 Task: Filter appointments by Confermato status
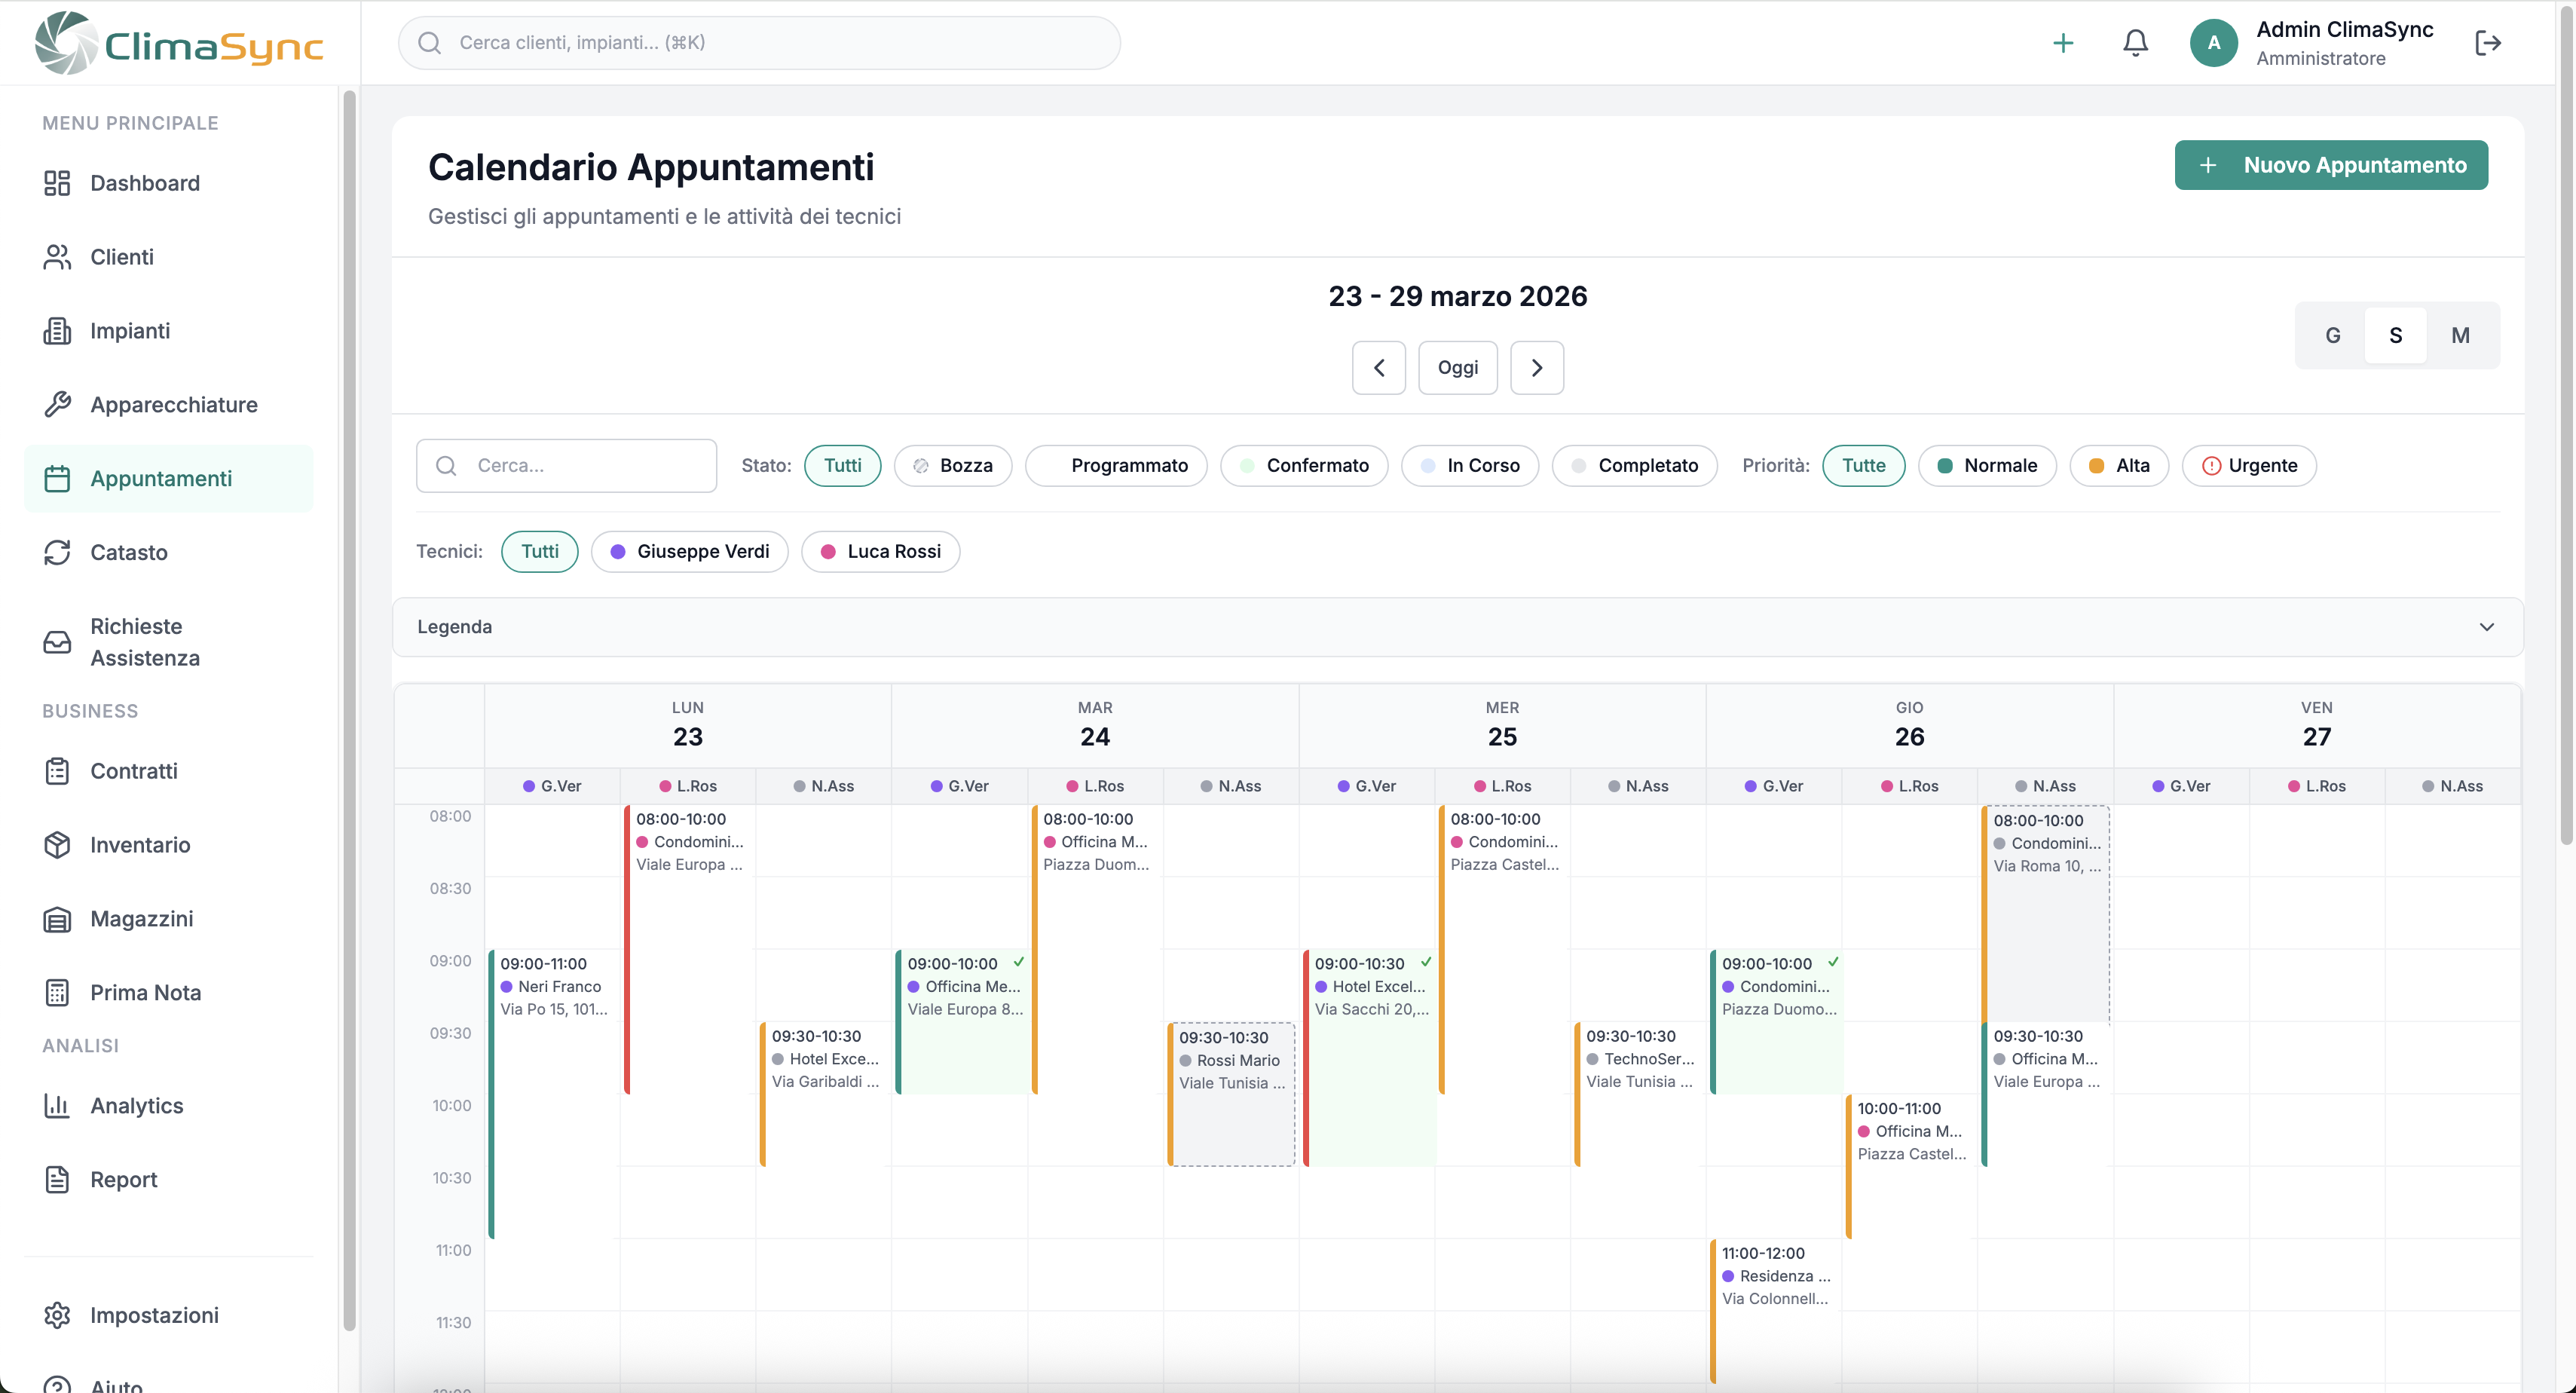point(1304,465)
